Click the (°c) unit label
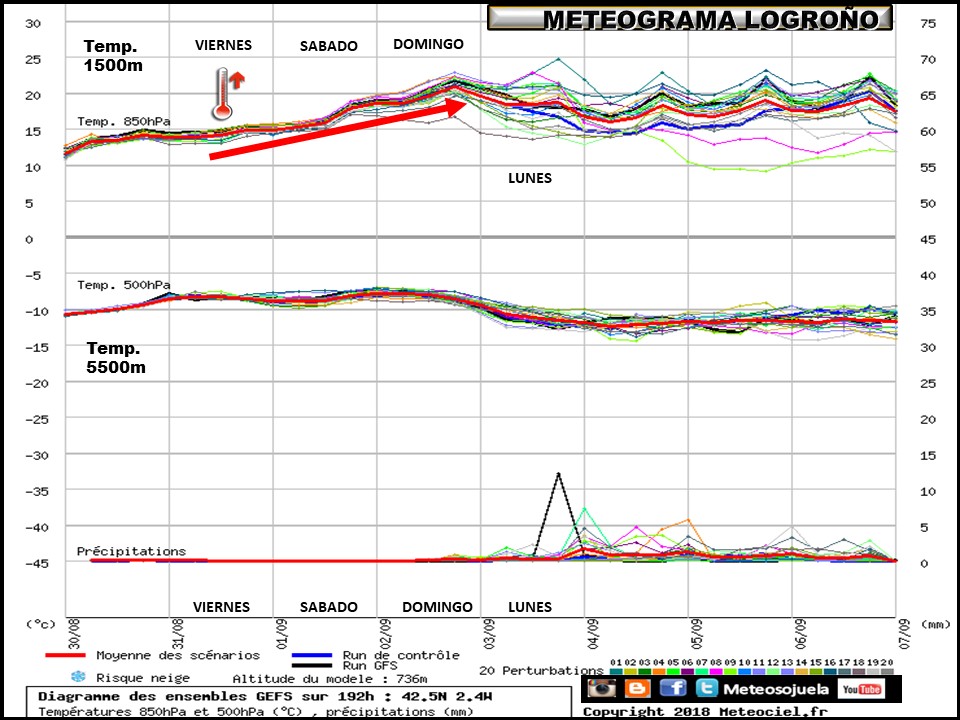This screenshot has width=960, height=720. pos(40,624)
